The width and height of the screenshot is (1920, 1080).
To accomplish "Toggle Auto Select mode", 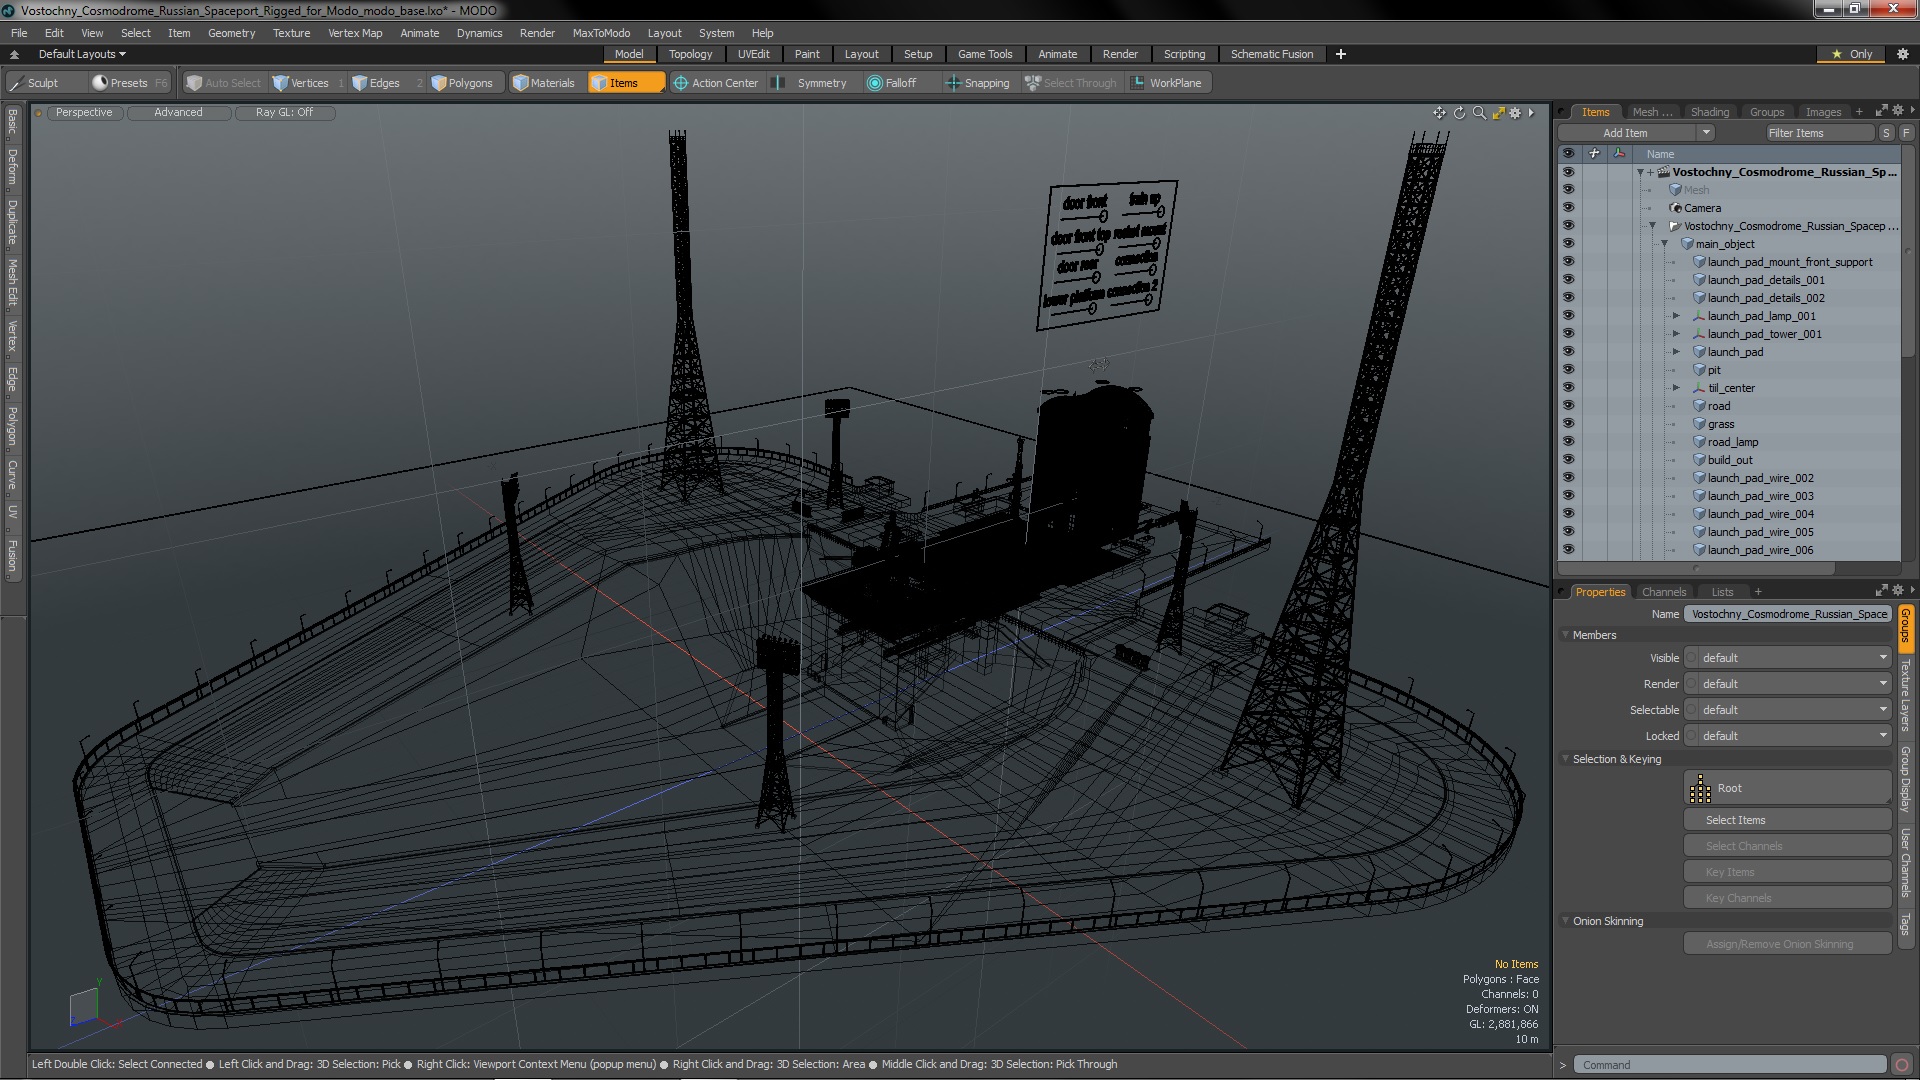I will pyautogui.click(x=224, y=83).
